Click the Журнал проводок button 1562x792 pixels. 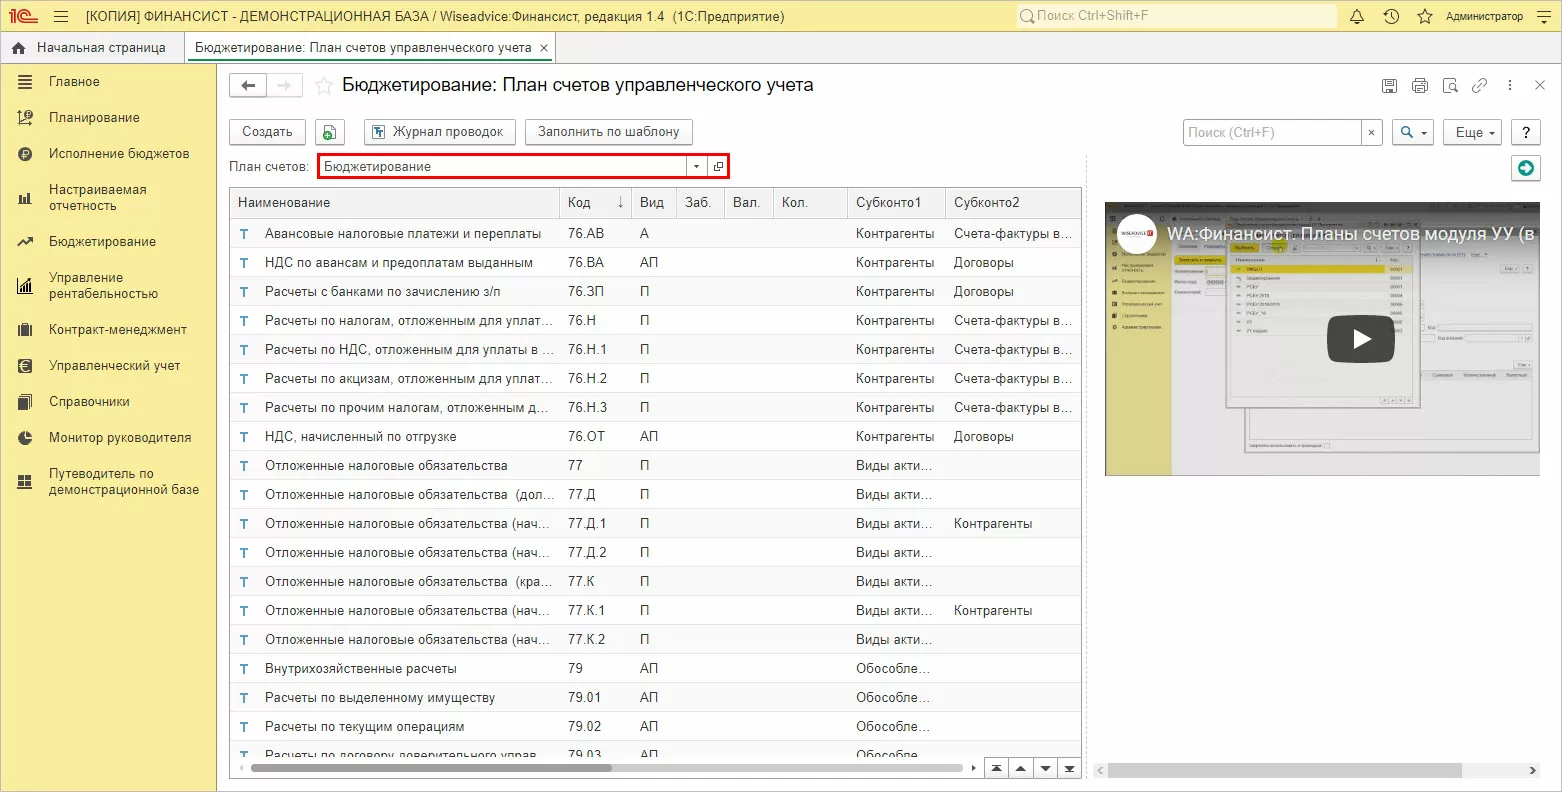pos(440,132)
